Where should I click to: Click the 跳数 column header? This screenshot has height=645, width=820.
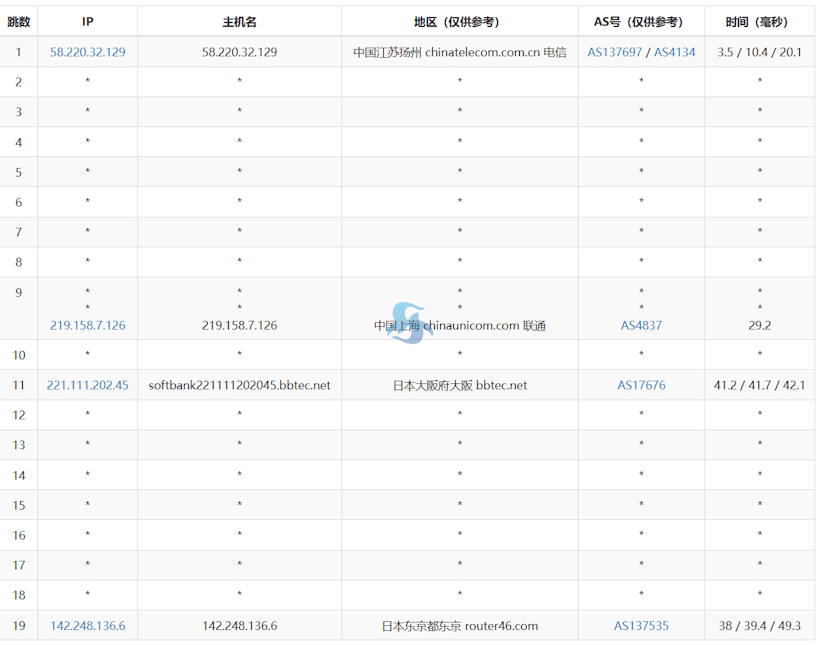click(x=19, y=21)
